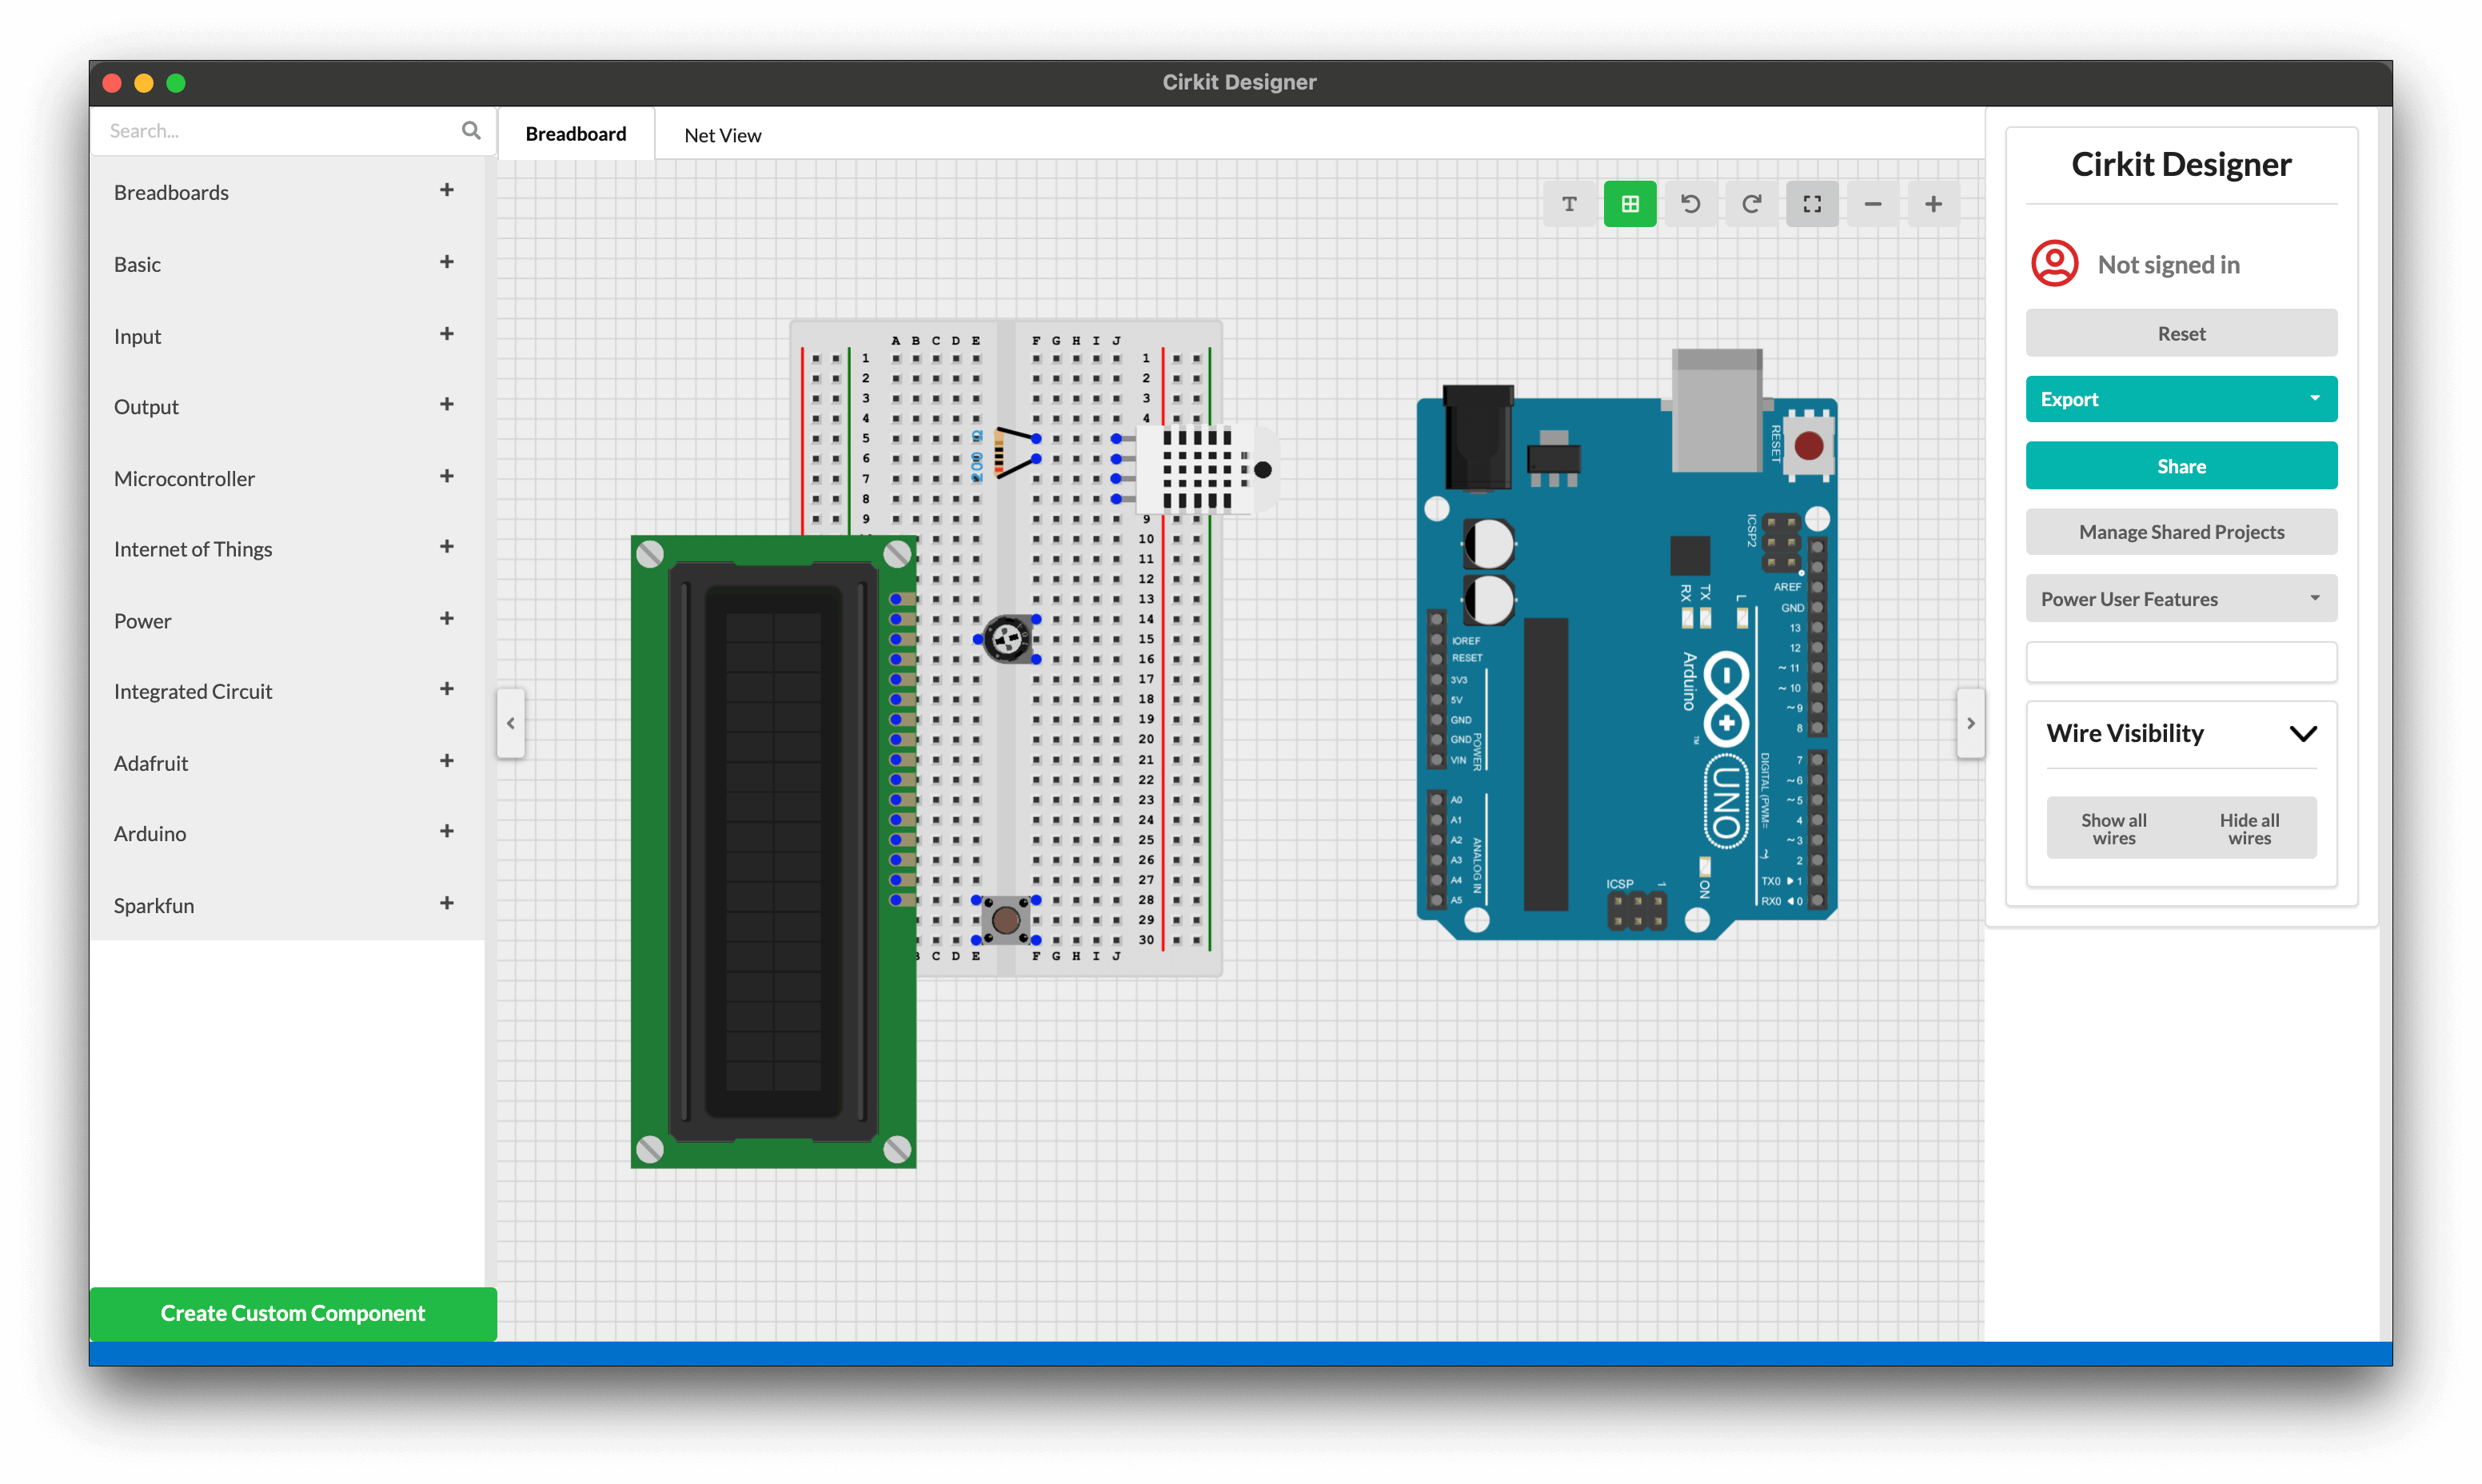The image size is (2482, 1484).
Task: Click the component search field
Action: tap(275, 131)
